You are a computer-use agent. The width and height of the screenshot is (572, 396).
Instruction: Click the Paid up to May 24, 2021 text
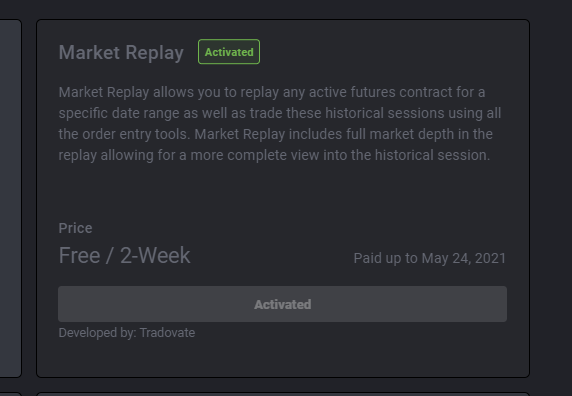point(430,258)
